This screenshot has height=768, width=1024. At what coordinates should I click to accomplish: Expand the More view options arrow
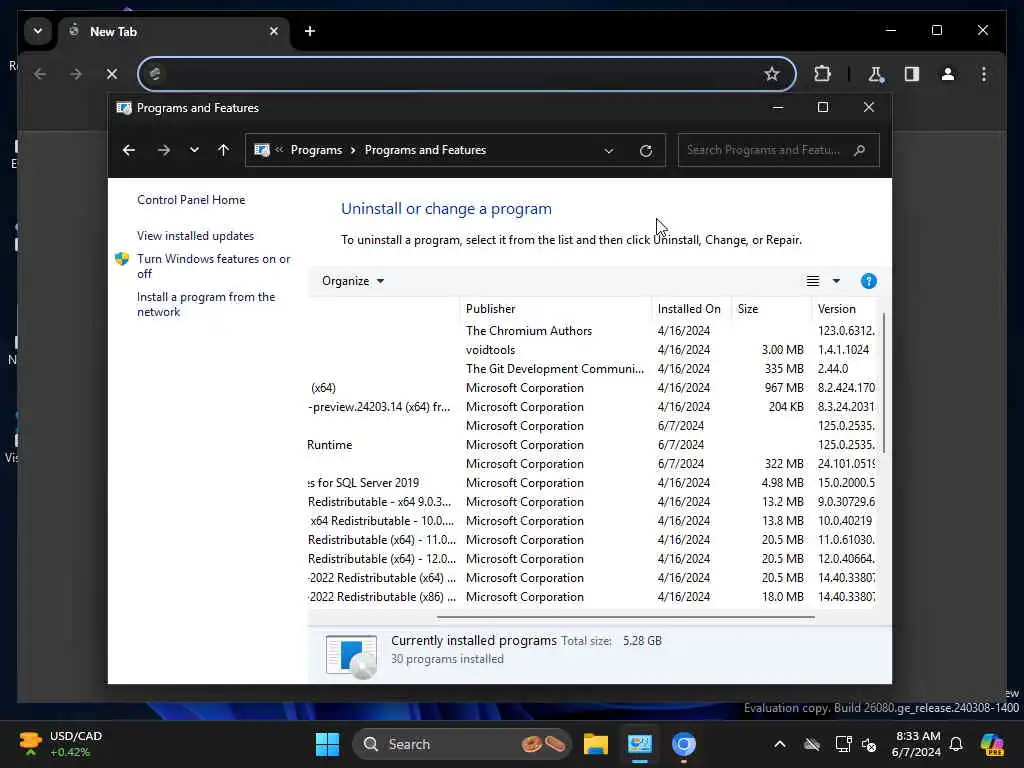click(x=836, y=281)
